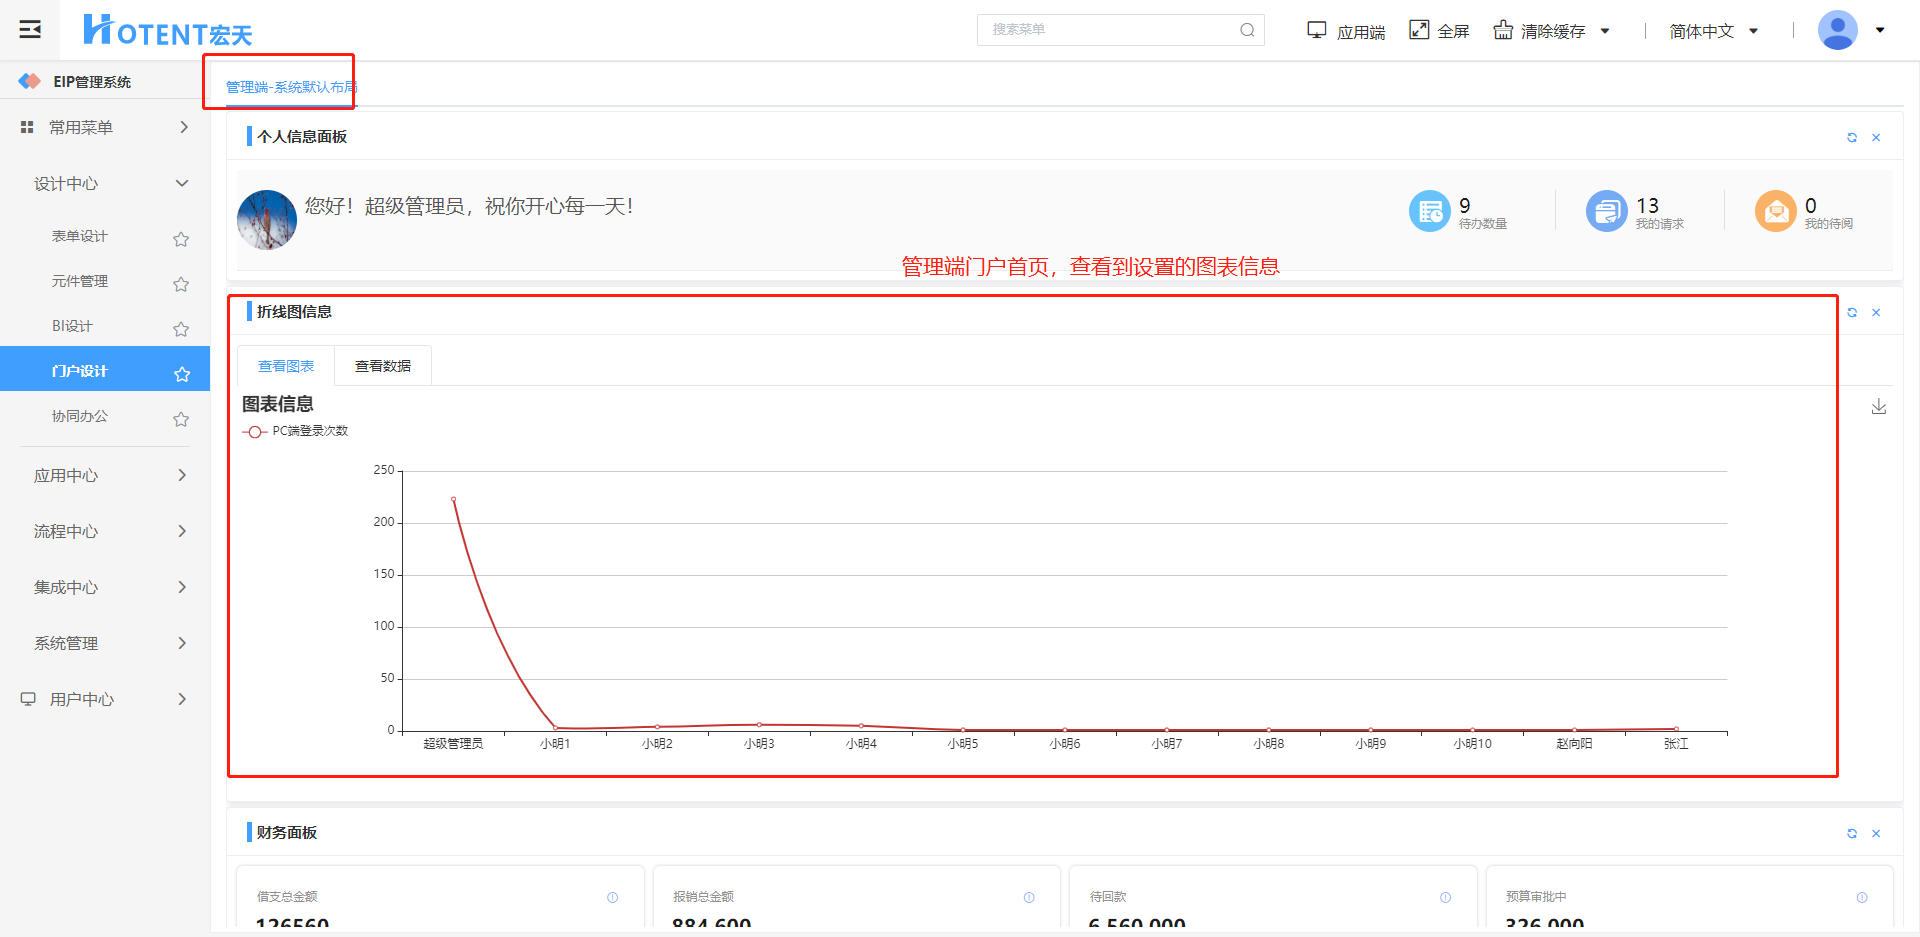Click the info icon on 借支总金额 card

(x=612, y=898)
